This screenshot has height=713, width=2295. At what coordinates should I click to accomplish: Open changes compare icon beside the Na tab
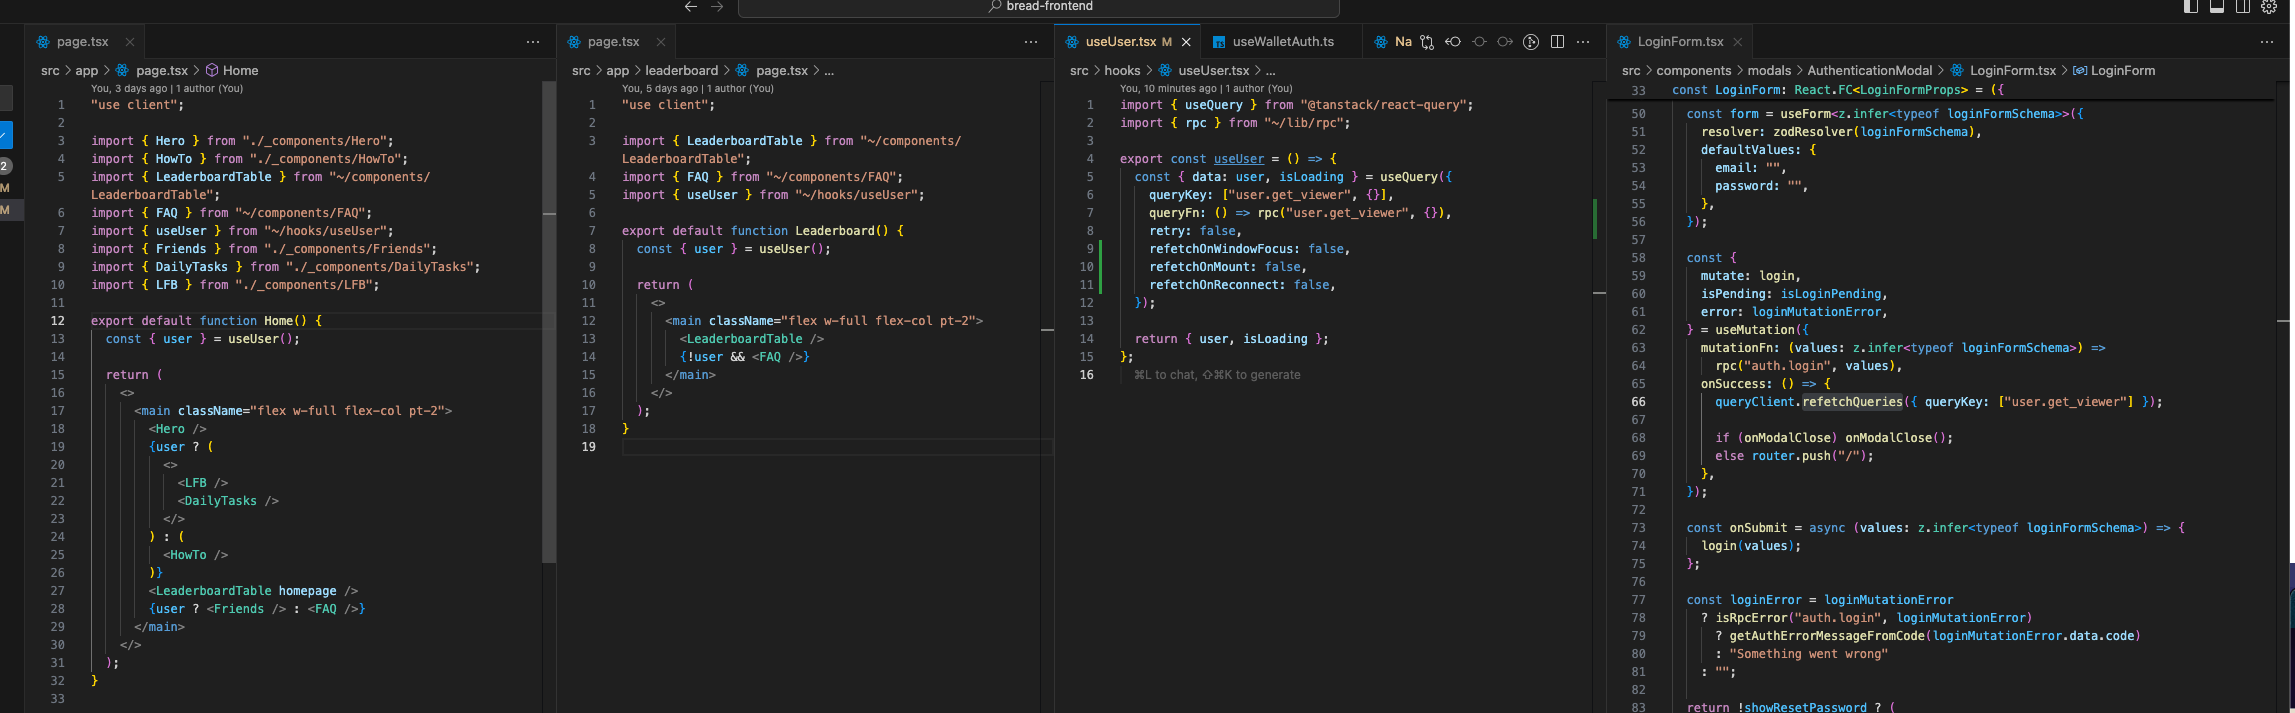1427,42
